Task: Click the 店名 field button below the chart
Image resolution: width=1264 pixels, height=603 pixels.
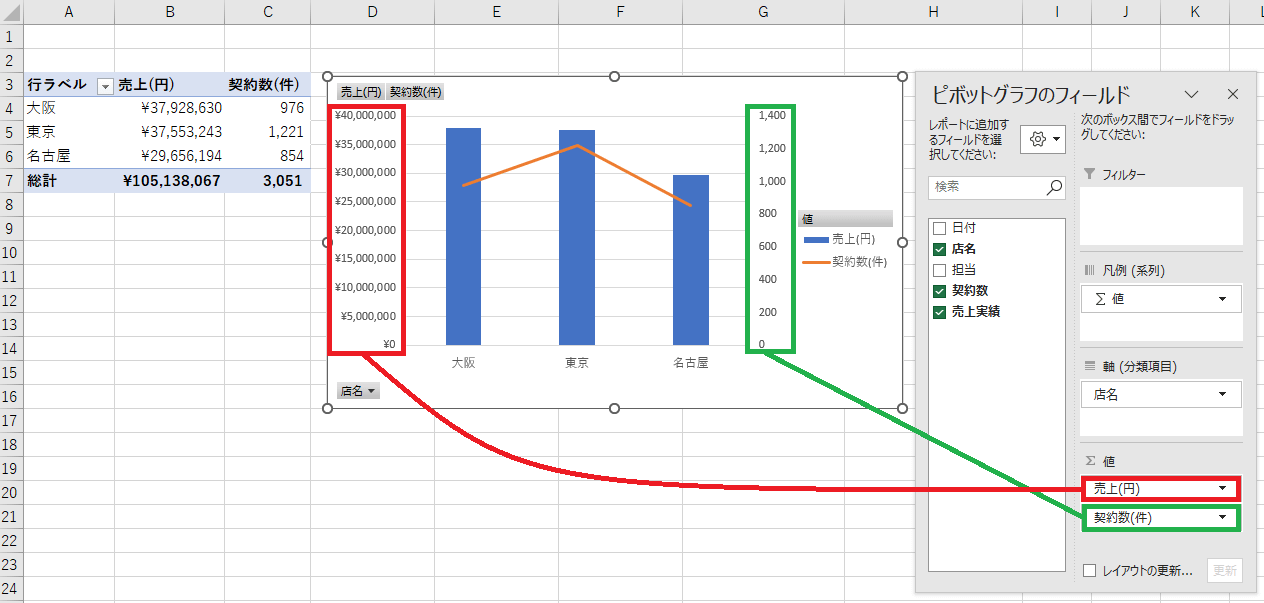Action: tap(358, 391)
